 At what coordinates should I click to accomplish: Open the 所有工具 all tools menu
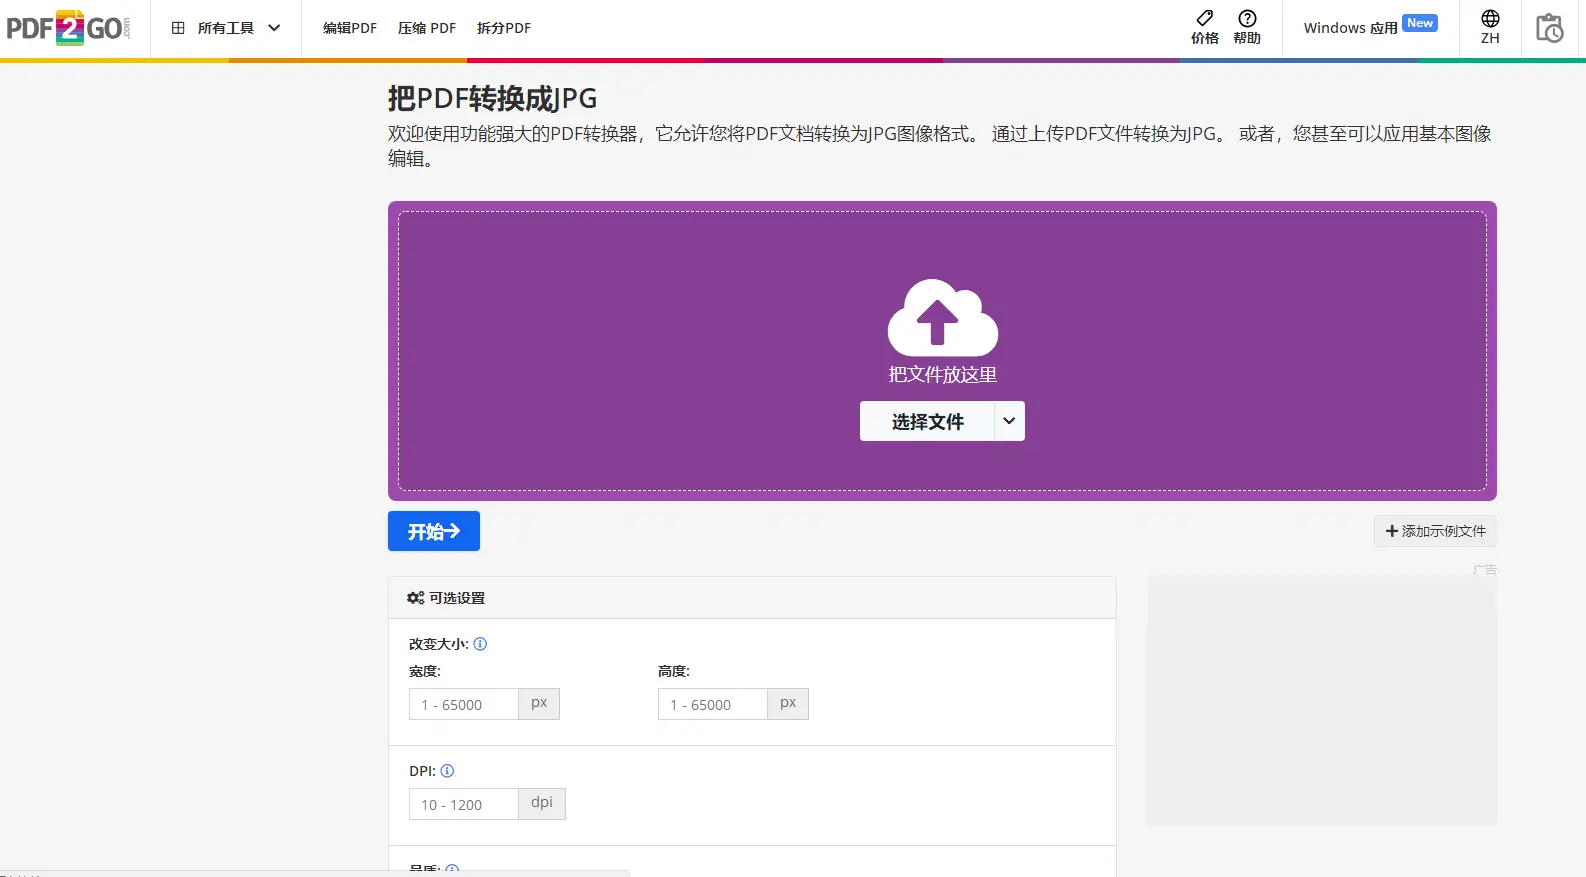pos(226,28)
